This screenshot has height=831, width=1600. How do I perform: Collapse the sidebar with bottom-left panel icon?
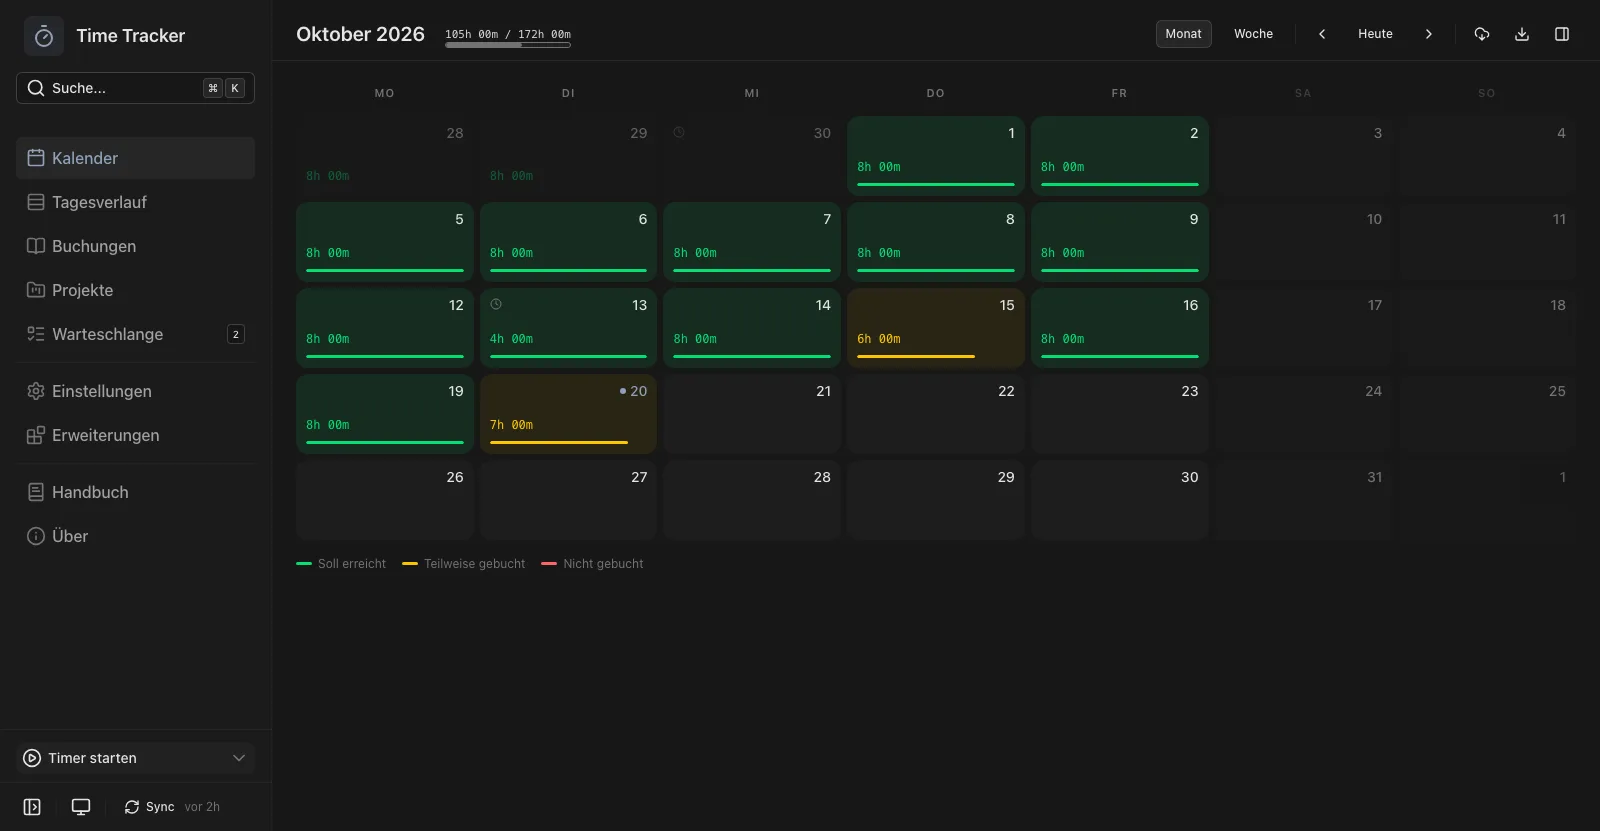tap(32, 807)
